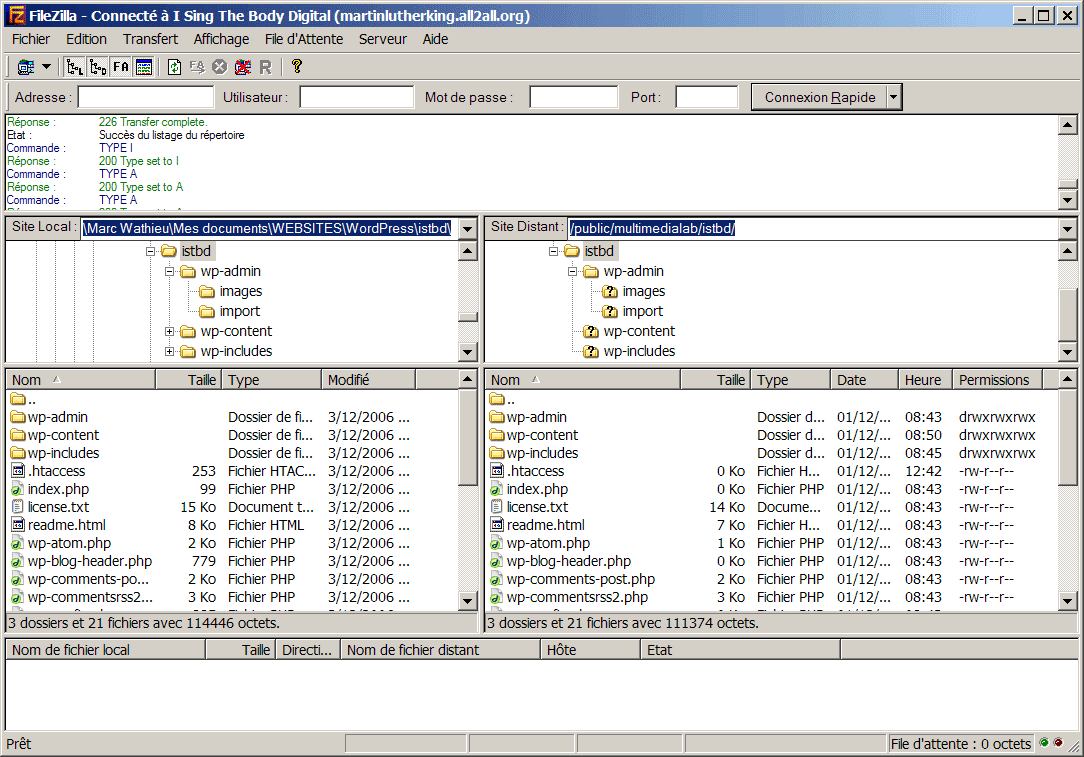
Task: Click the wp-blog-header.php icon in remote list
Action: click(x=496, y=561)
